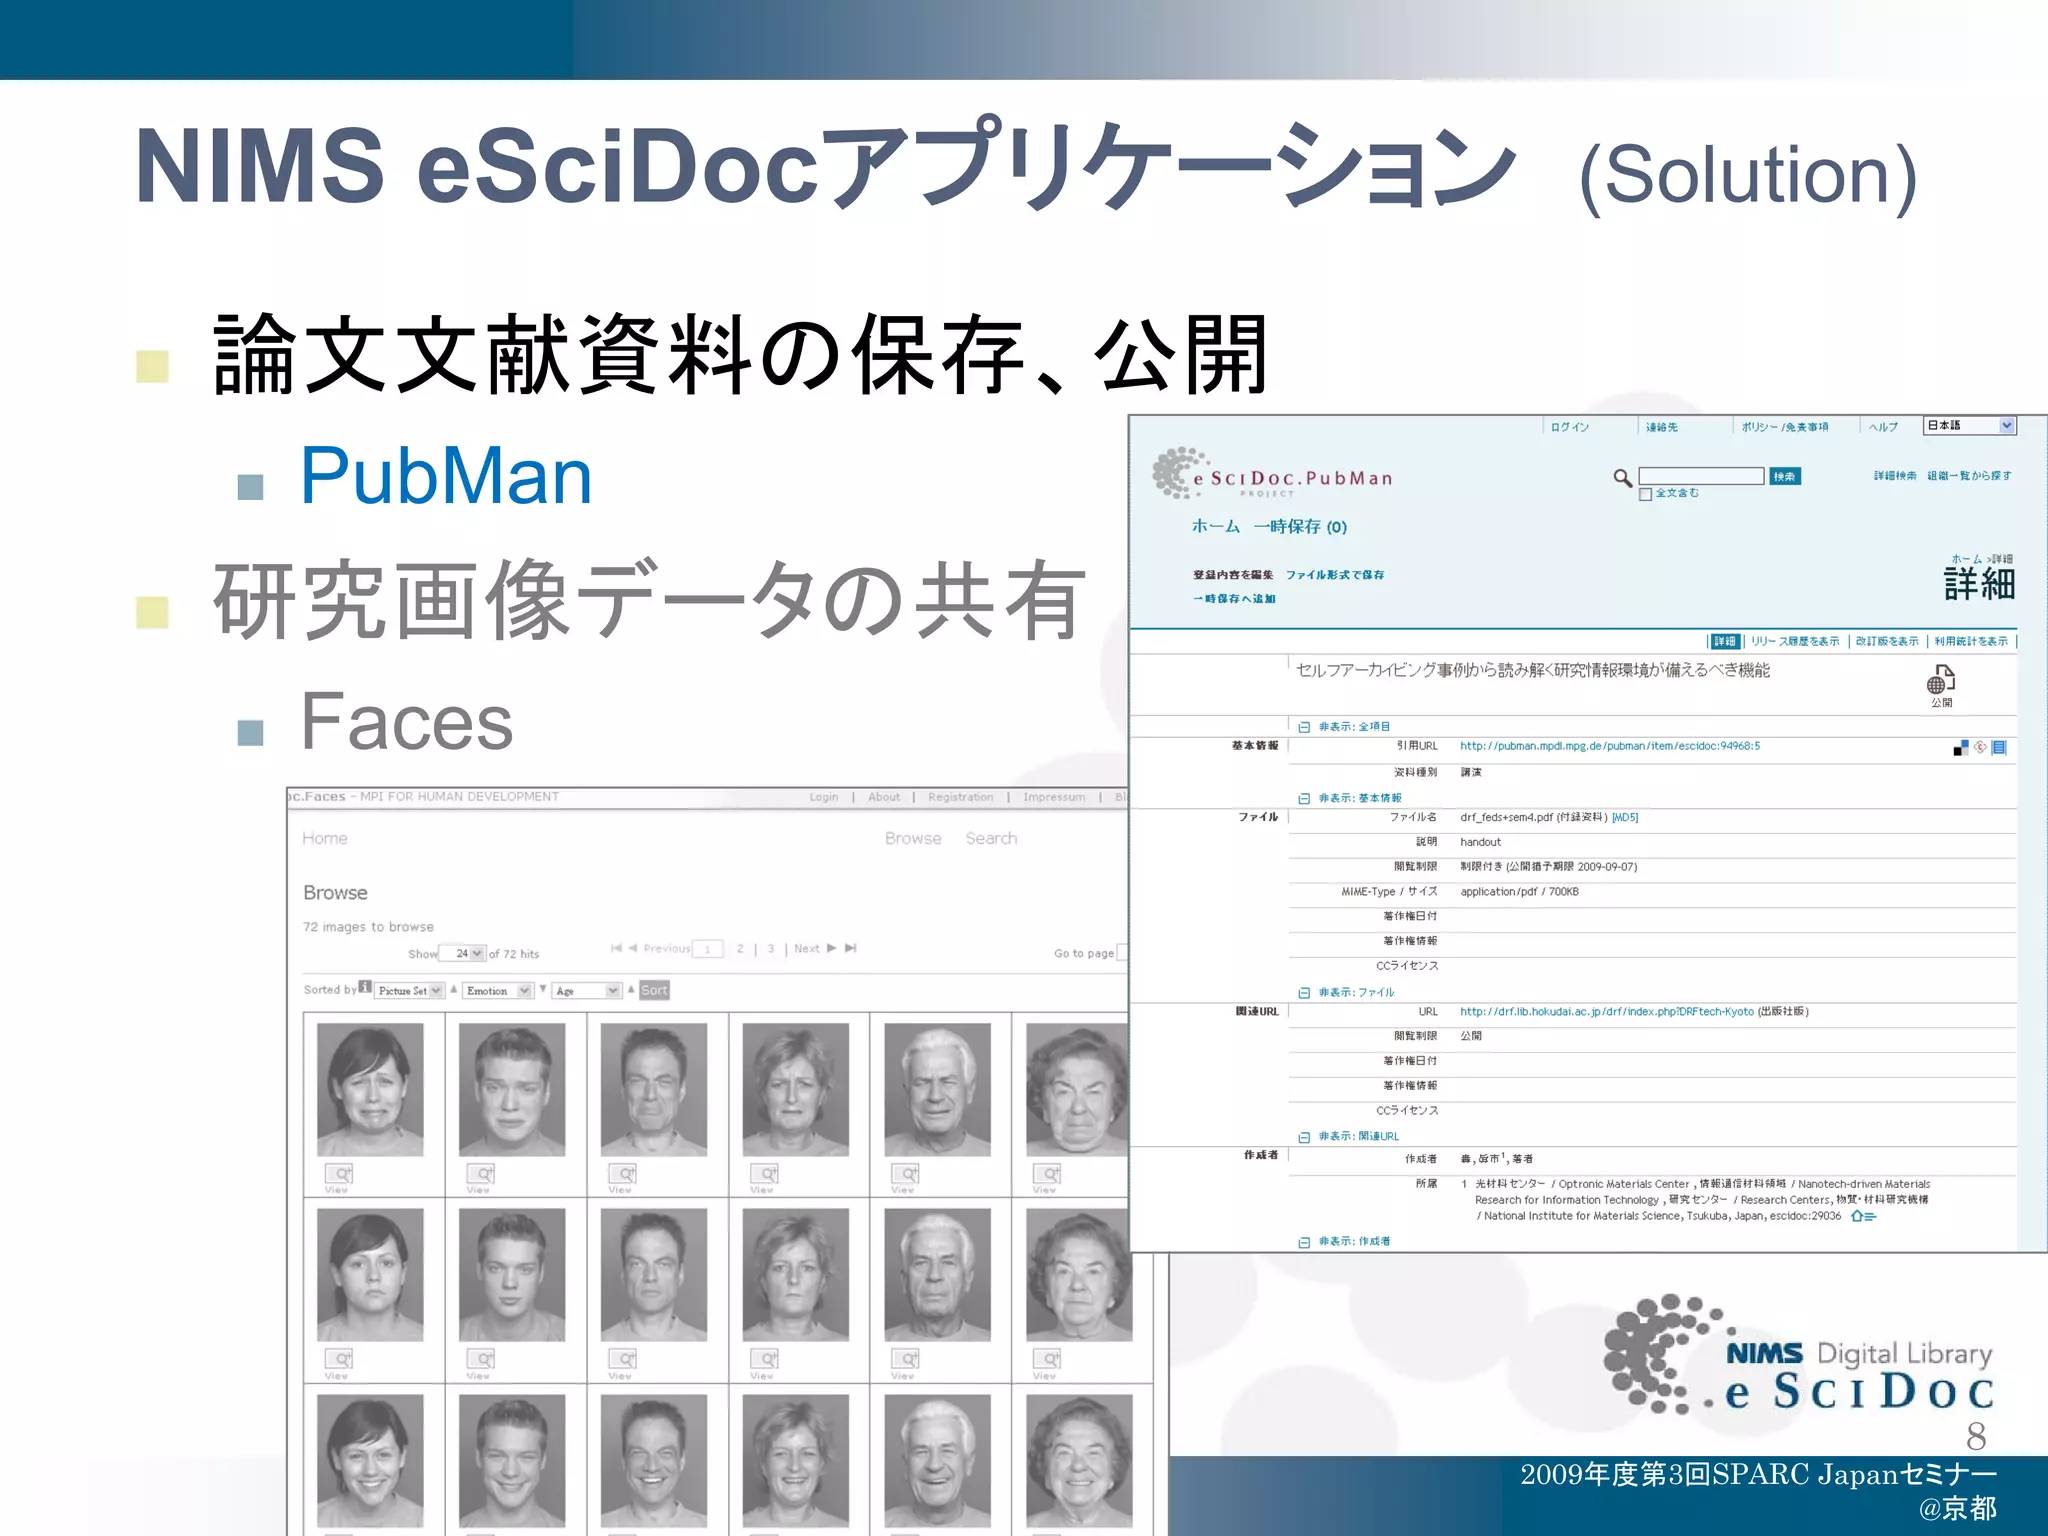This screenshot has height=1536, width=2048.
Task: Open the 改訂版を表示 tab
Action: pyautogui.click(x=1887, y=641)
